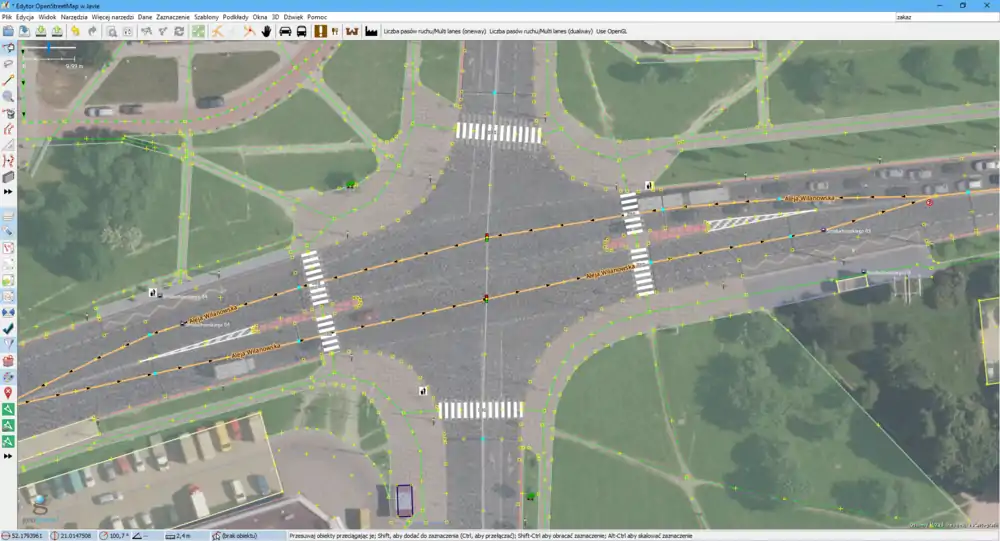The width and height of the screenshot is (1000, 541).
Task: Click the bus preset icon
Action: point(301,31)
